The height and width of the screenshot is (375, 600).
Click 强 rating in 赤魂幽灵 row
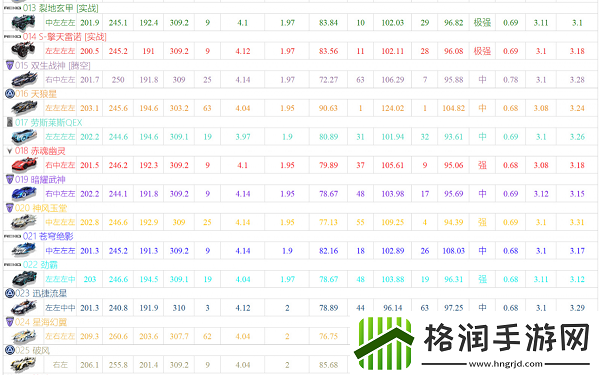pos(482,165)
